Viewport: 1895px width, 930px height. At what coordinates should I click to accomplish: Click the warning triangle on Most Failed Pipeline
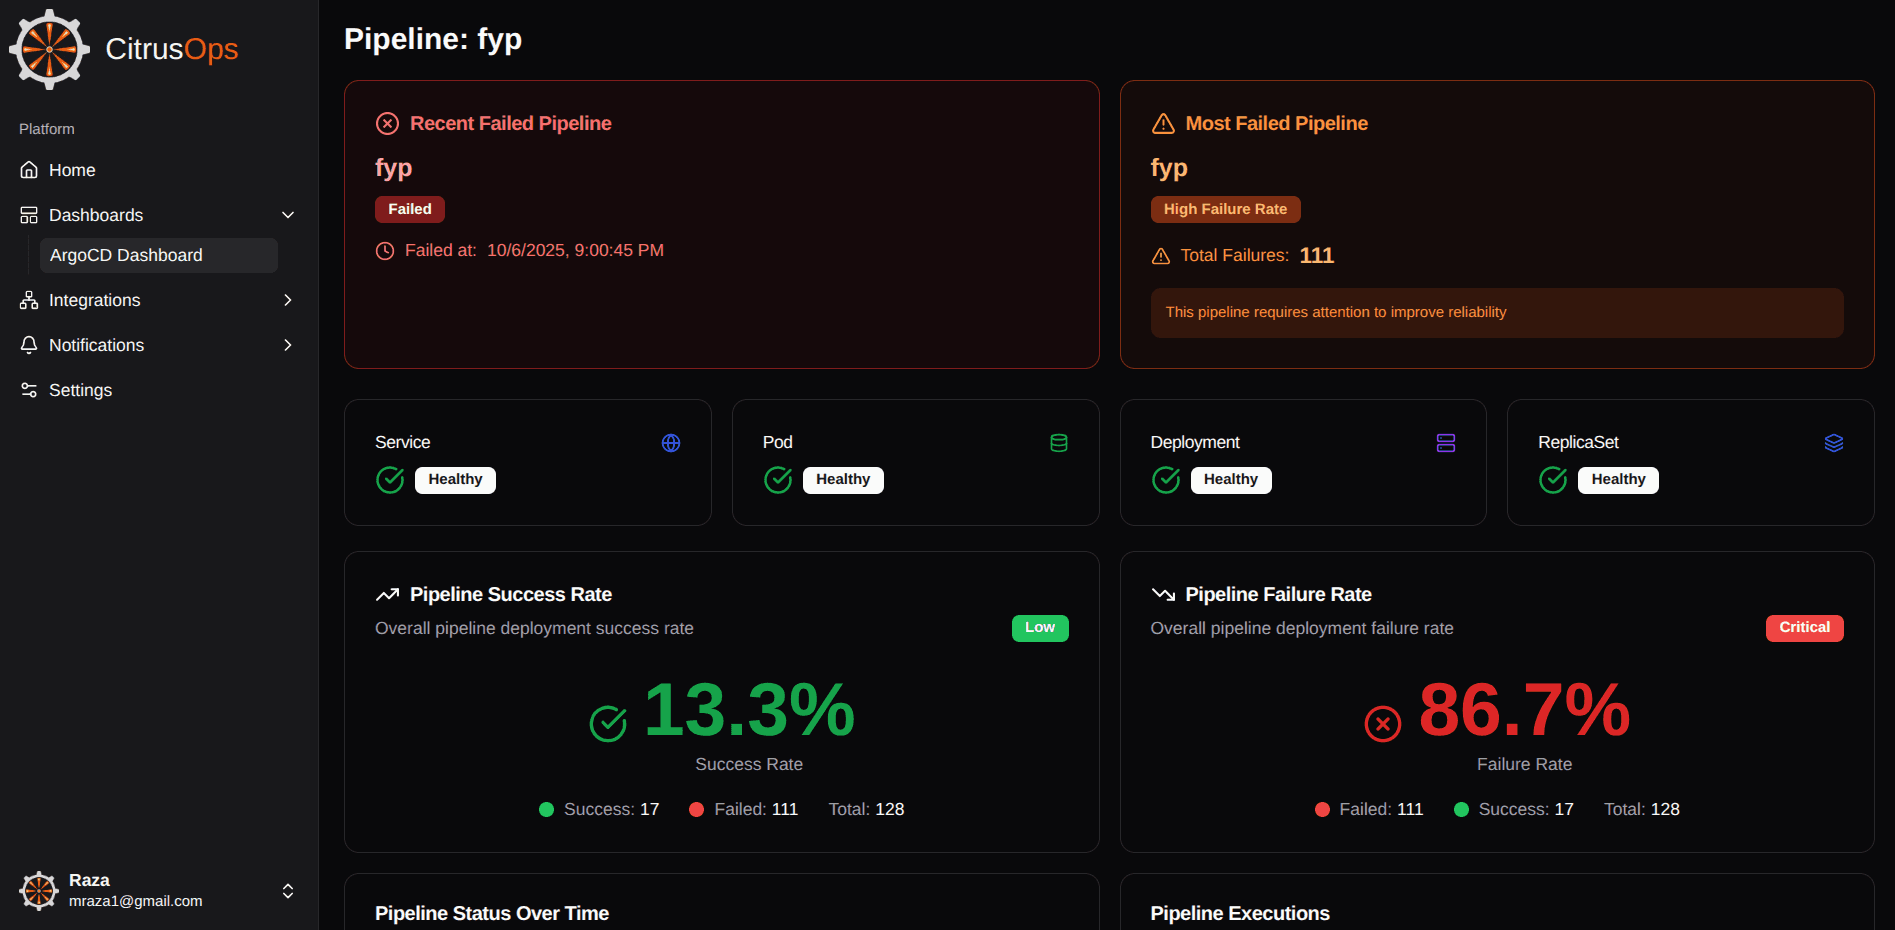coord(1163,123)
